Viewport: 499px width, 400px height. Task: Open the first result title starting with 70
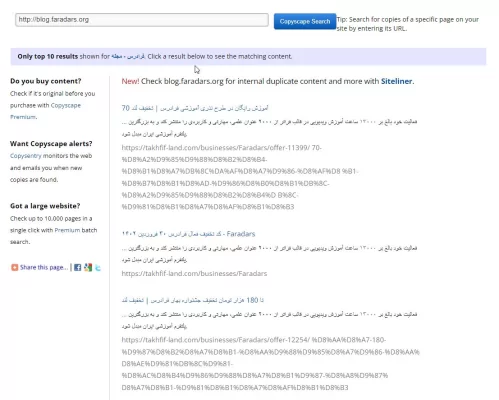195,108
